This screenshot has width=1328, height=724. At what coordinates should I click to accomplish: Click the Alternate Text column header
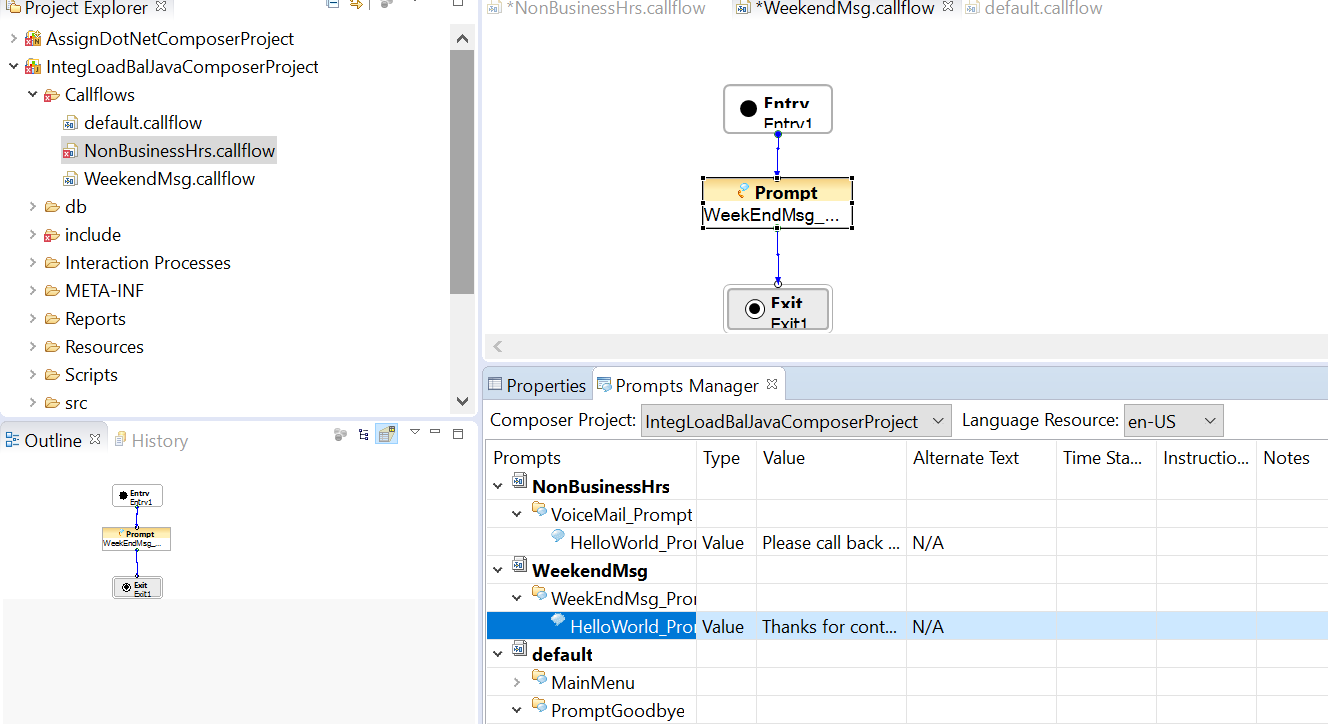[x=965, y=458]
